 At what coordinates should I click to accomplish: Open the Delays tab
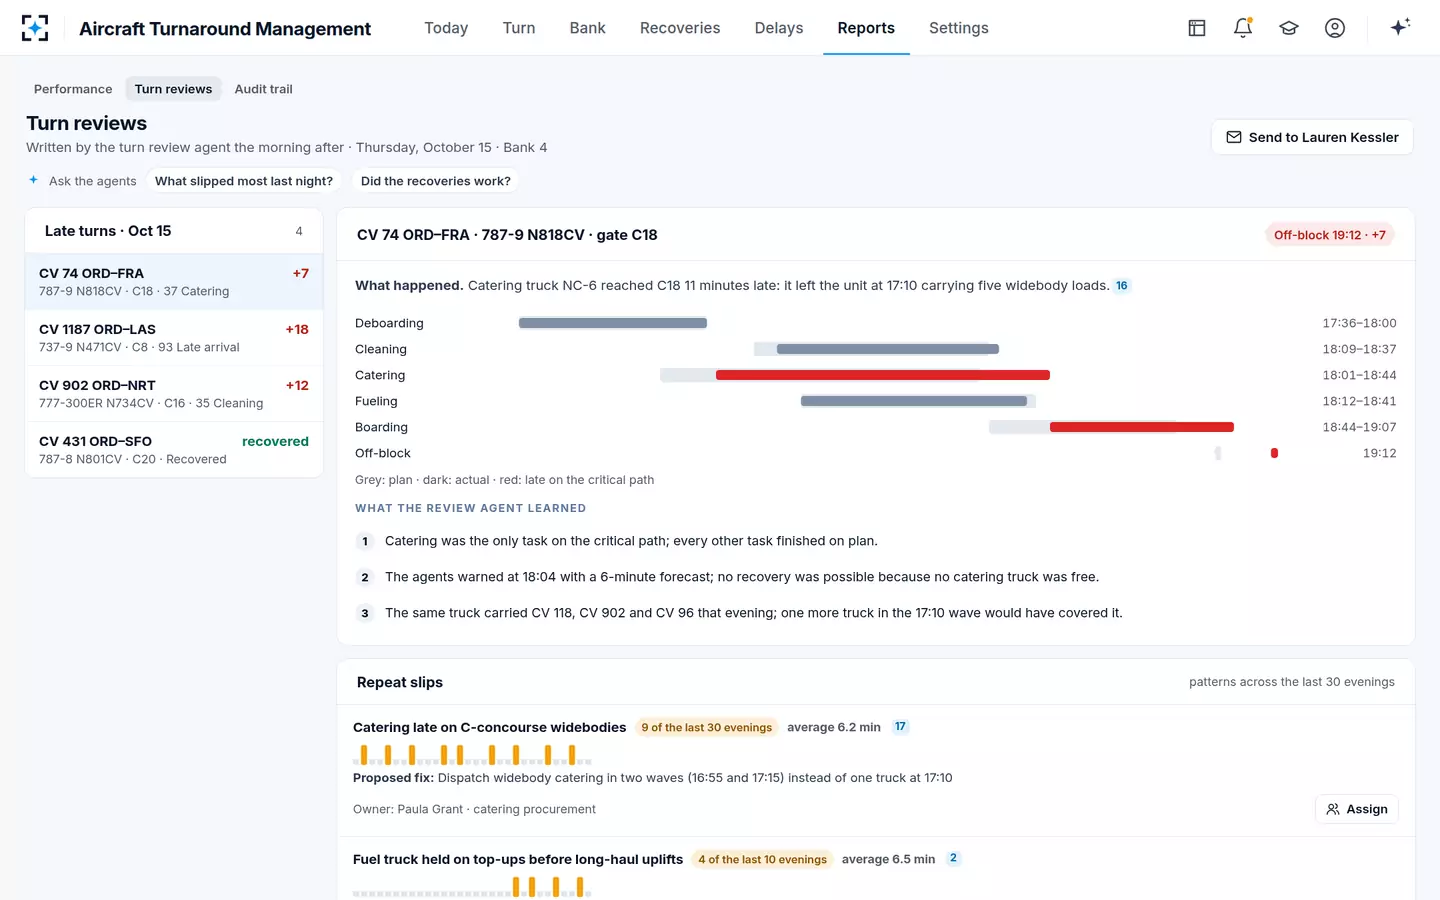[779, 28]
